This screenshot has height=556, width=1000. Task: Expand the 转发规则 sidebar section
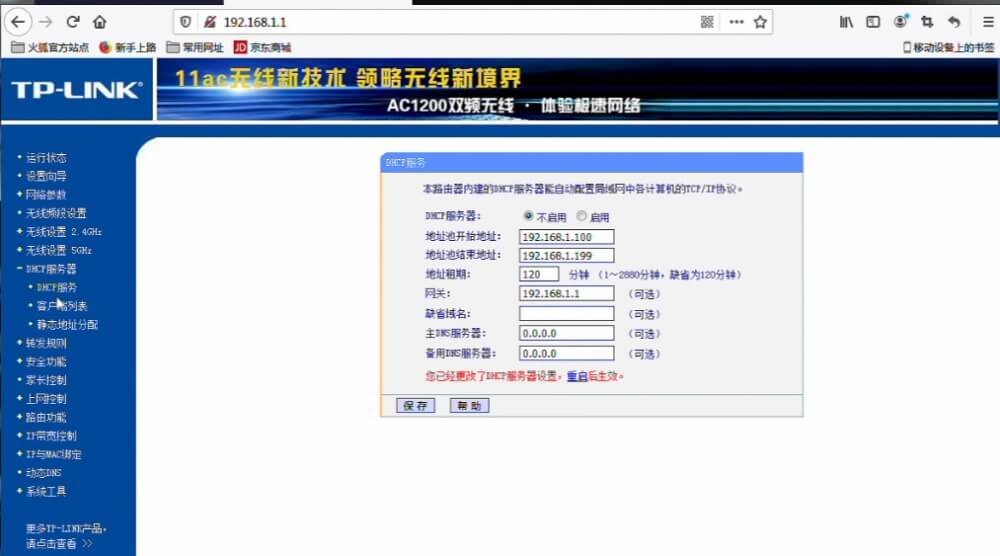46,343
